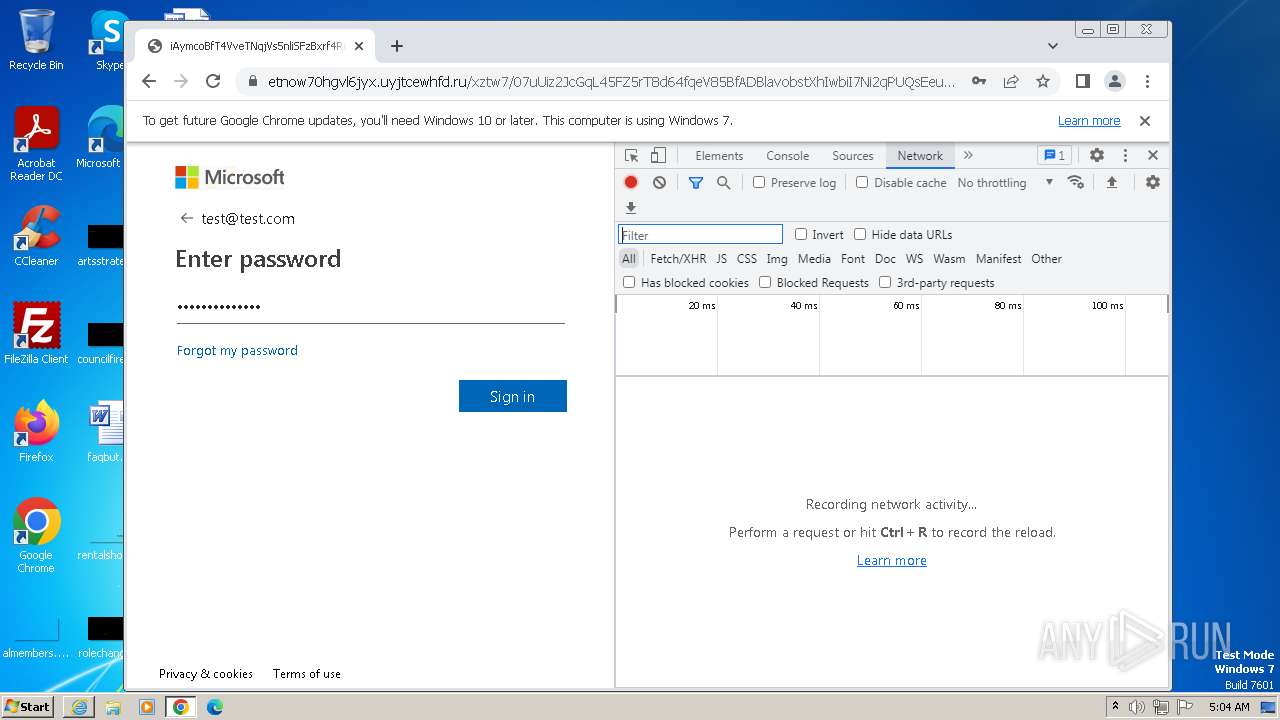This screenshot has height=720, width=1280.
Task: Export the HAR file with the download arrow
Action: click(631, 208)
